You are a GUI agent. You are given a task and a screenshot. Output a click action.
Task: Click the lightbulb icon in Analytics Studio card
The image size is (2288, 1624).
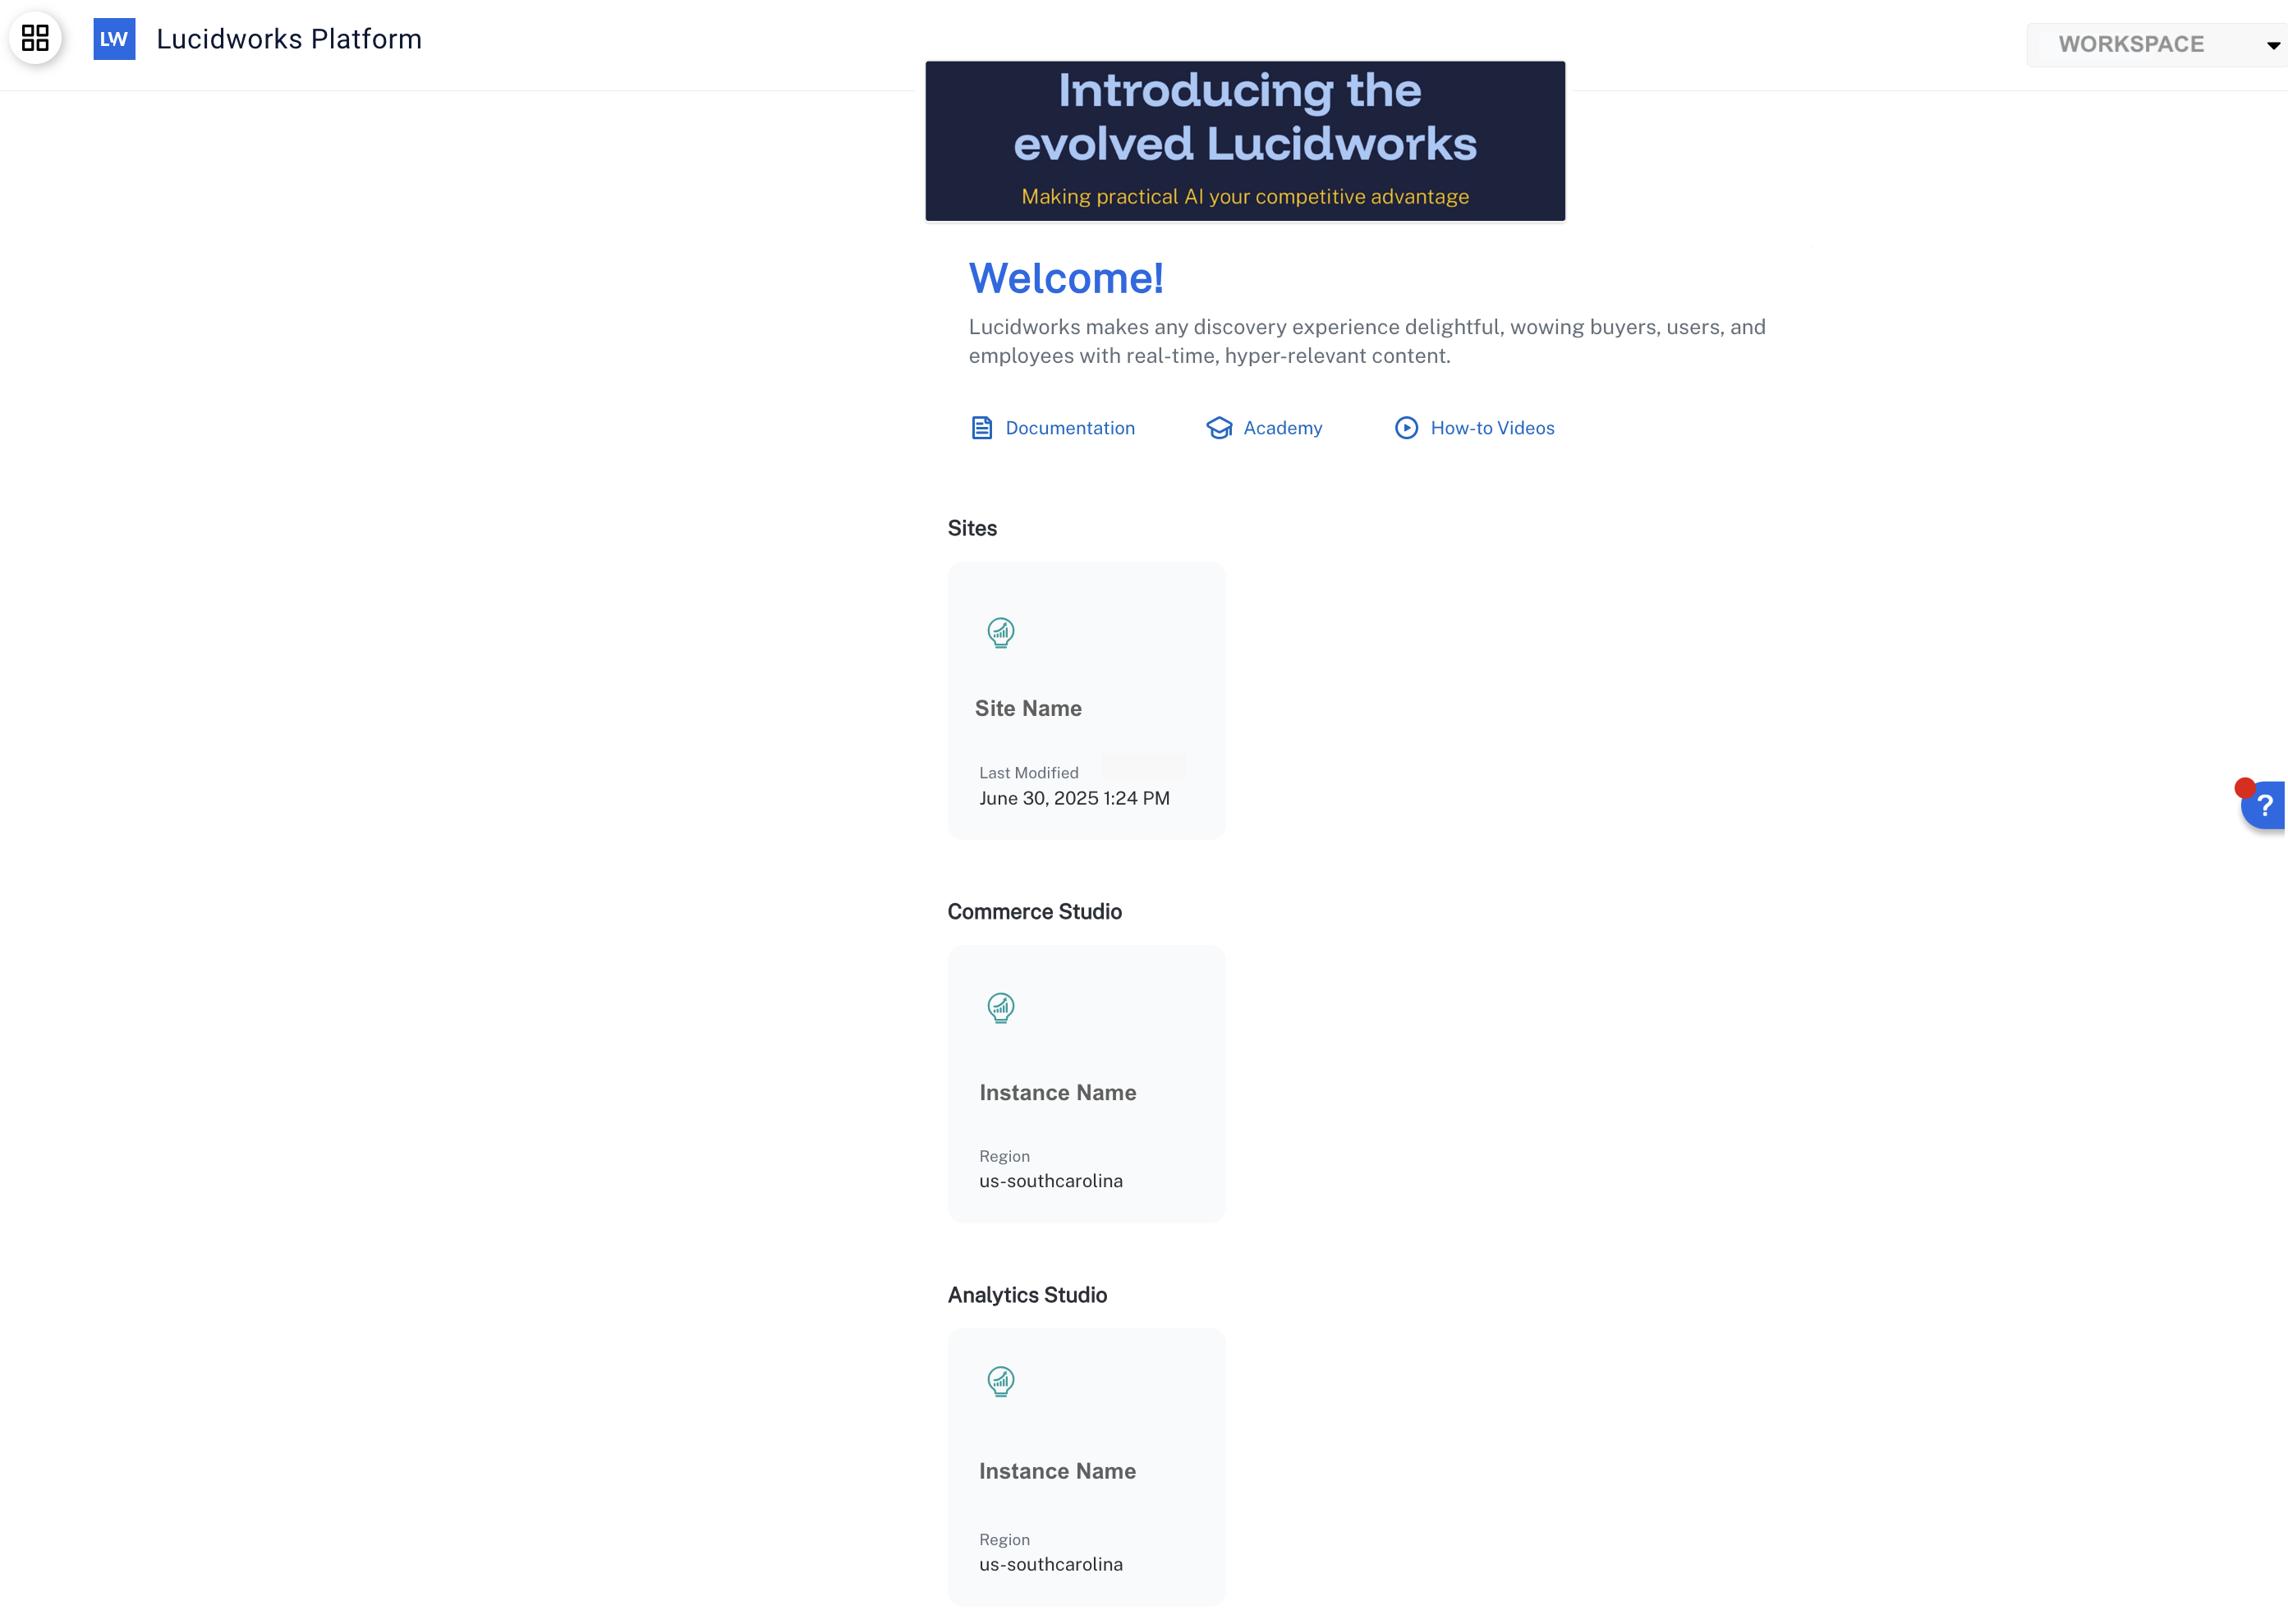pyautogui.click(x=1001, y=1382)
